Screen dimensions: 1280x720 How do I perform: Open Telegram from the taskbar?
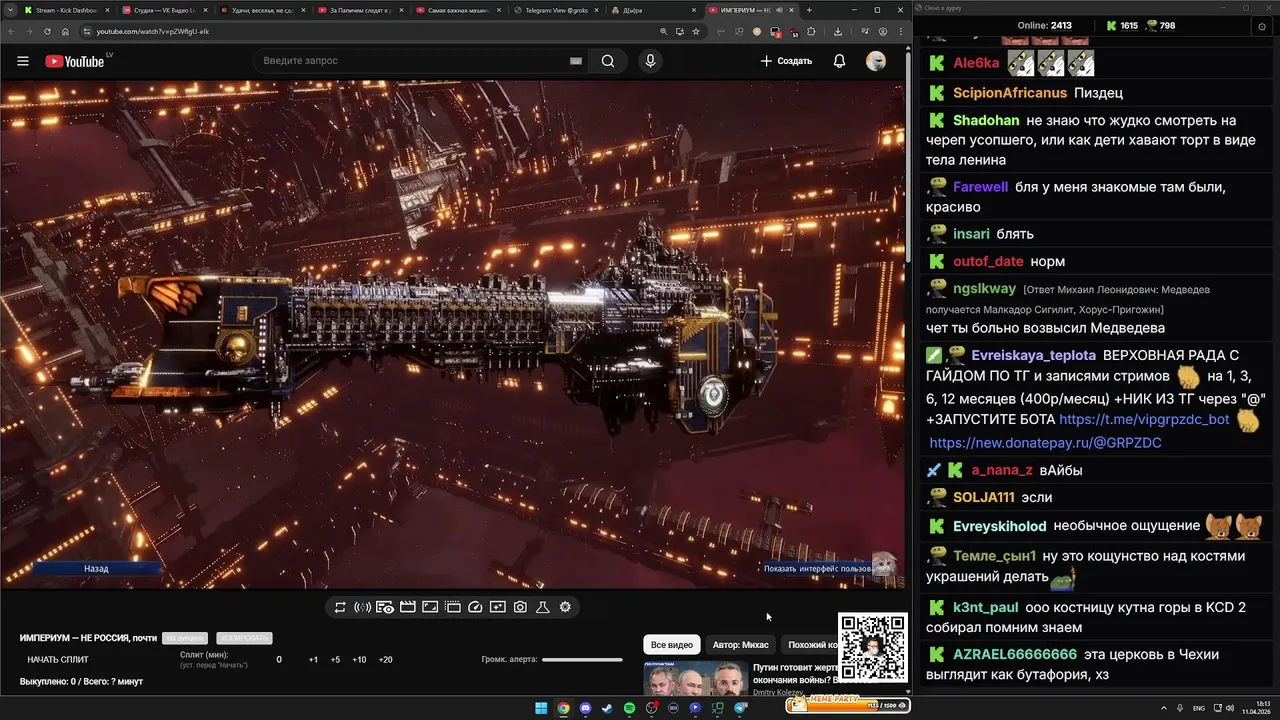pos(741,708)
